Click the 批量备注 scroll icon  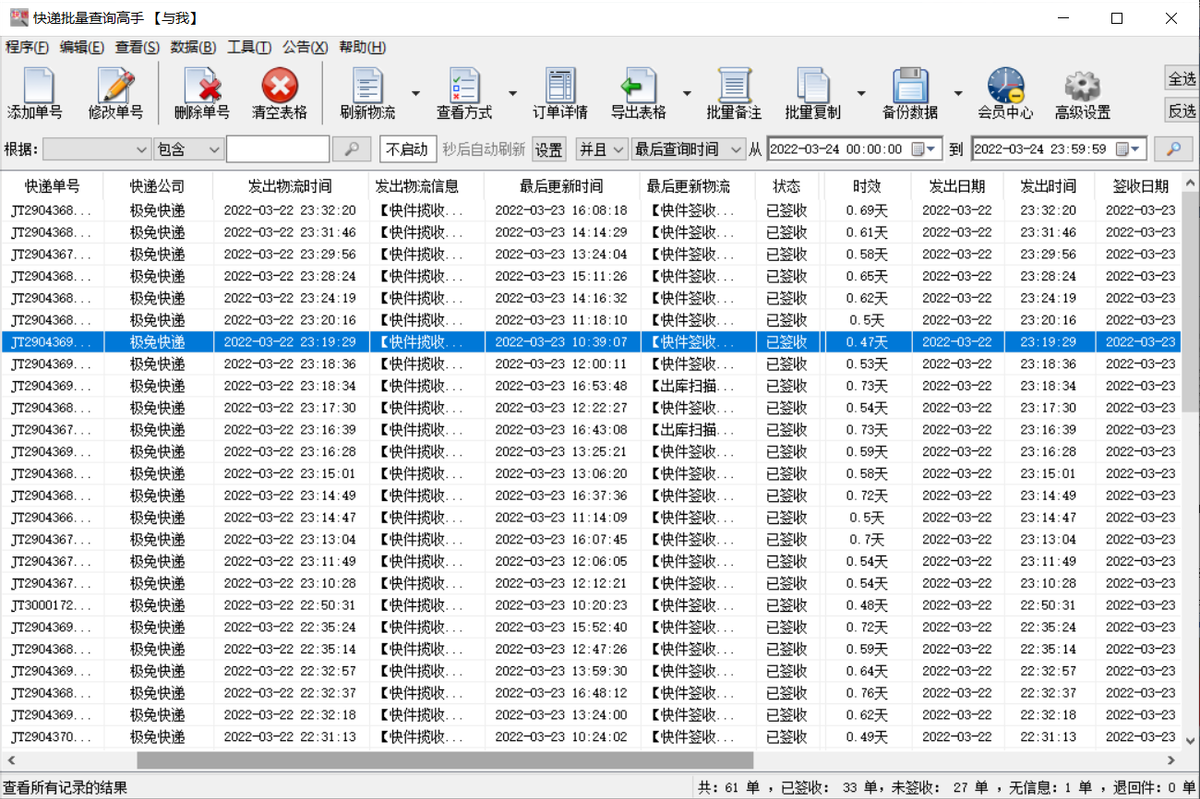(x=734, y=86)
